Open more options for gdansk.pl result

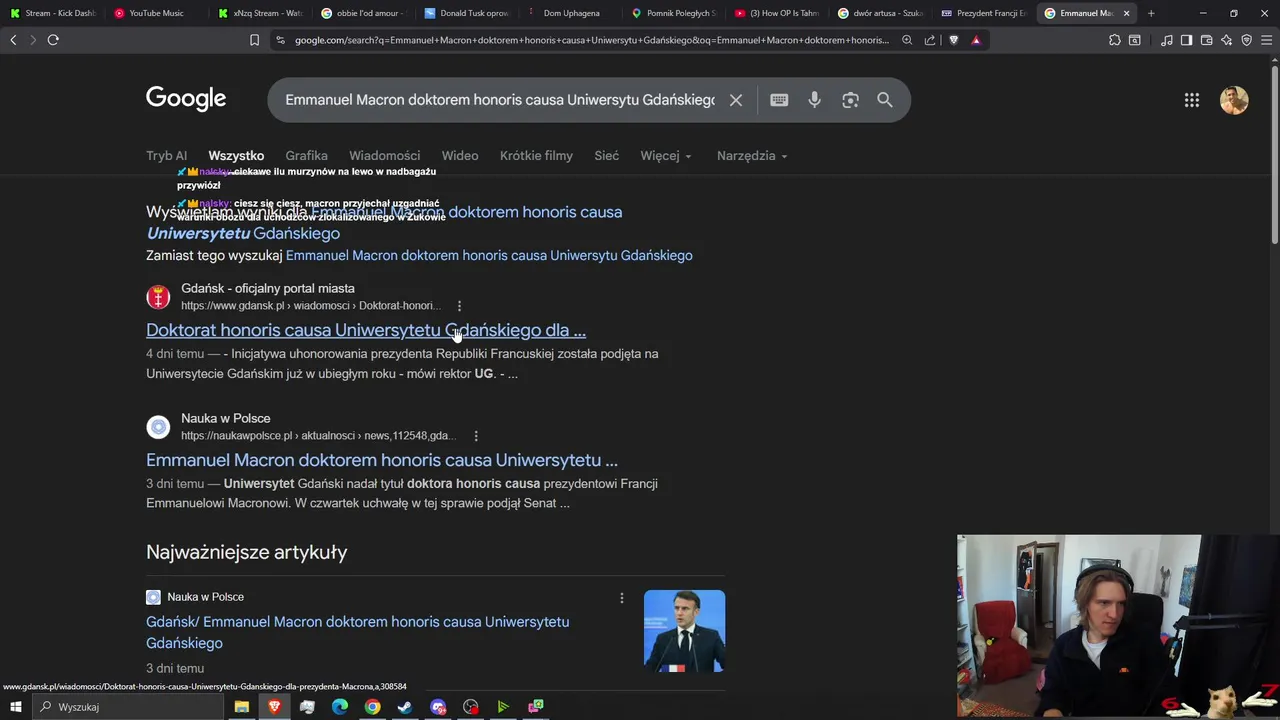459,306
